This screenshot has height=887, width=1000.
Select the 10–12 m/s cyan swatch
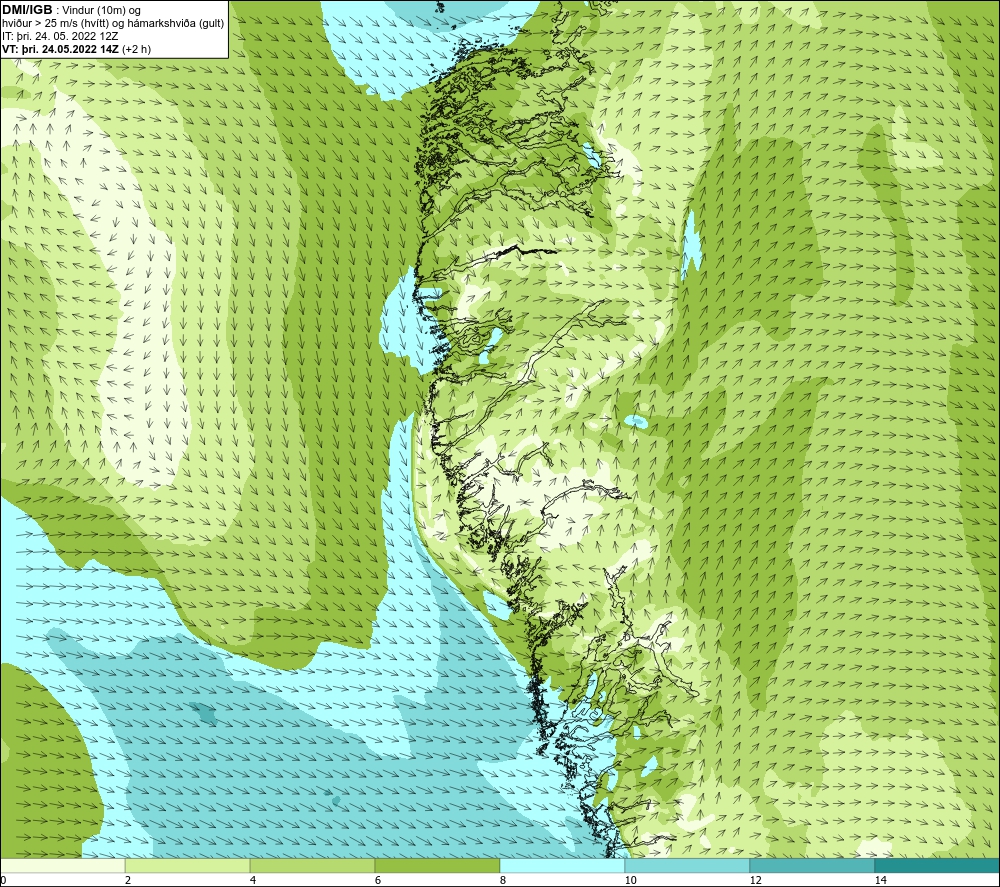[x=687, y=865]
